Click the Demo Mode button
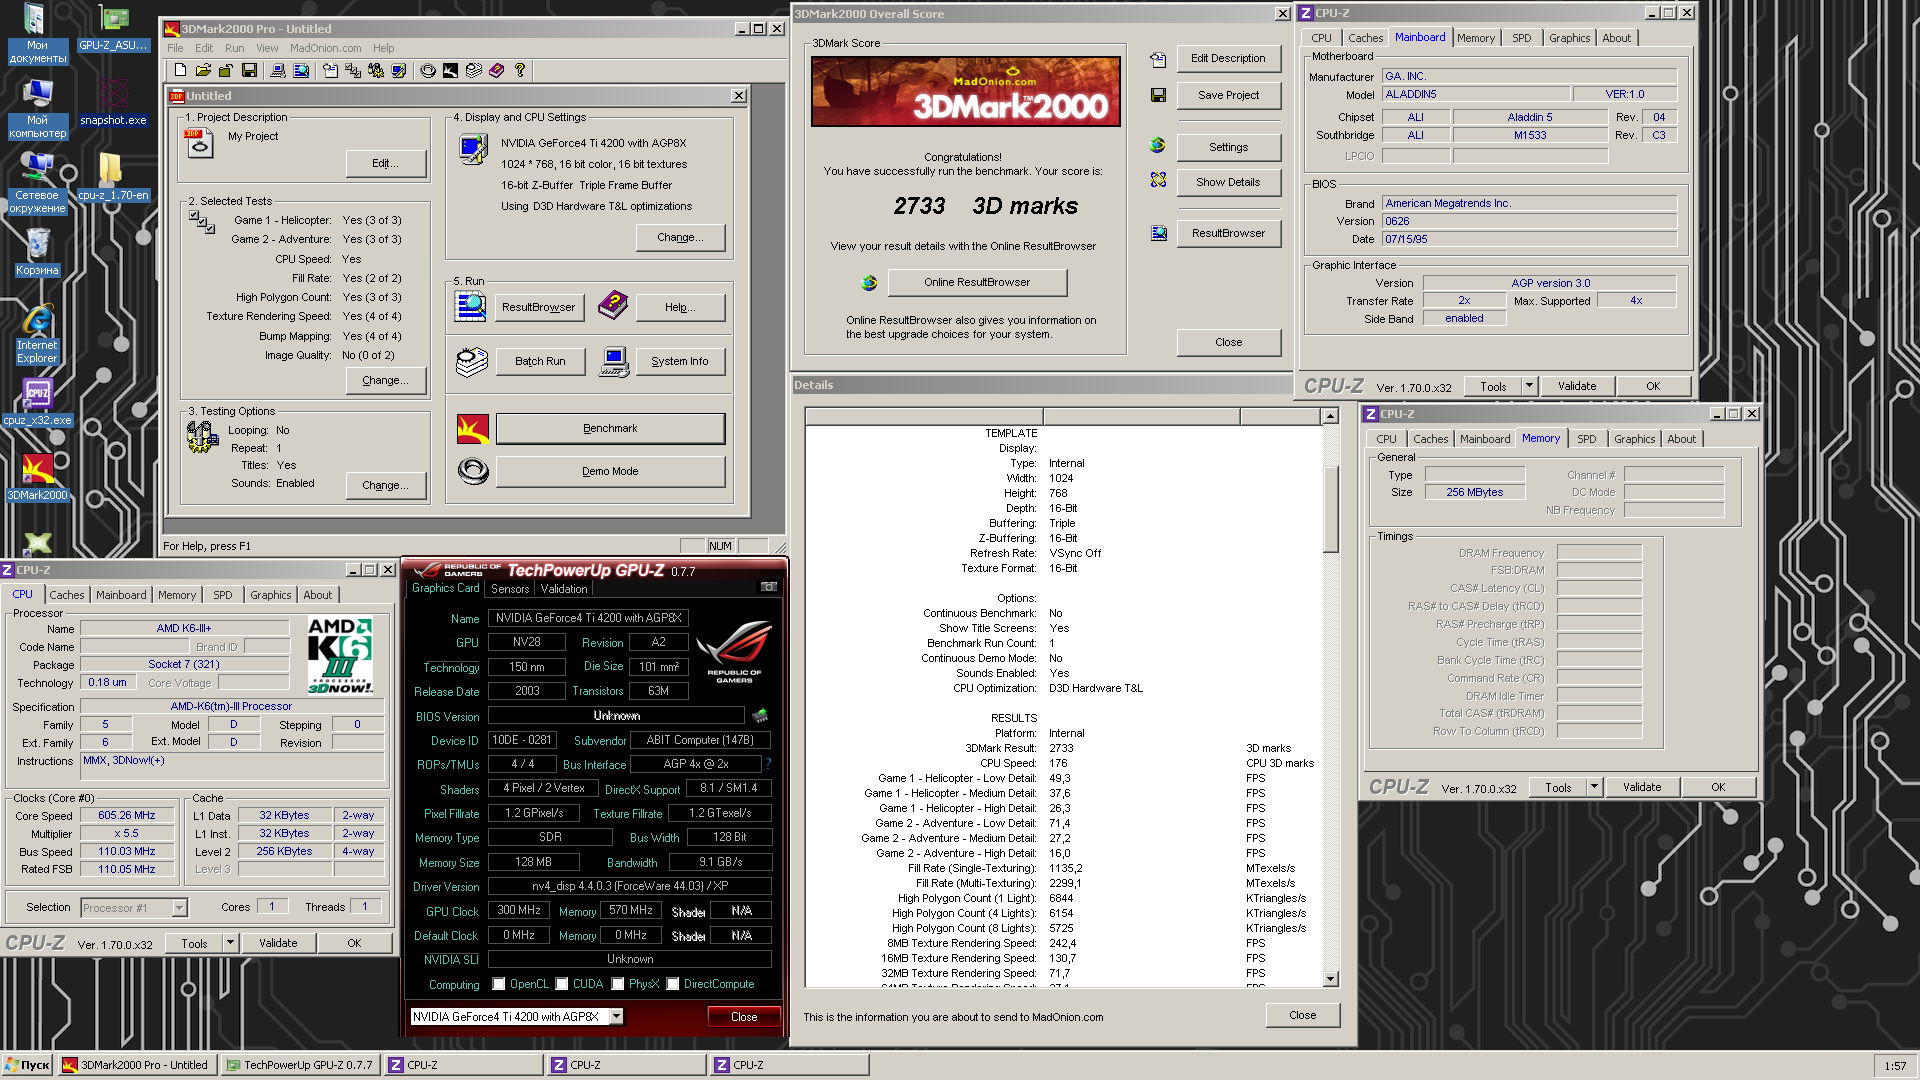The height and width of the screenshot is (1080, 1920). click(x=610, y=471)
